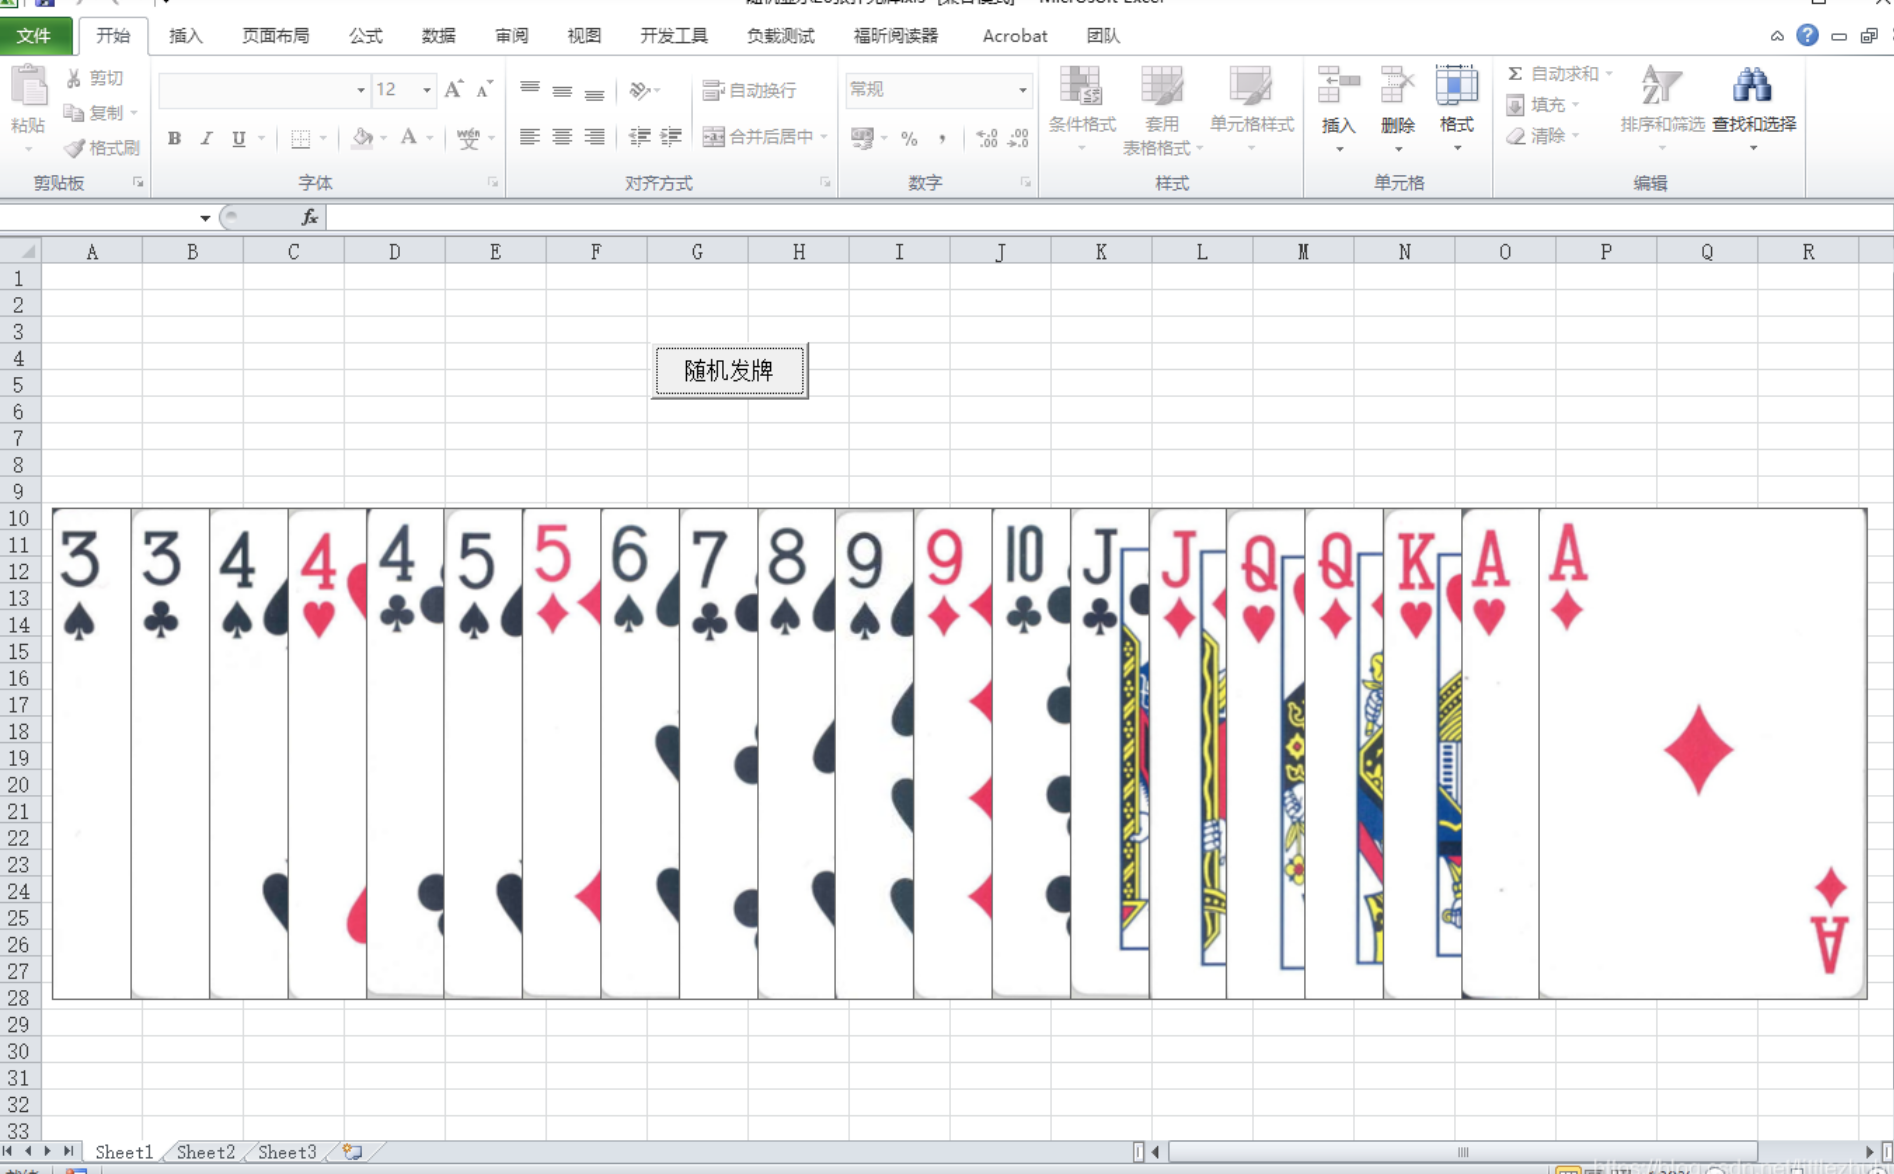The height and width of the screenshot is (1174, 1894).
Task: Open Find and Select (查找和选择)
Action: [1753, 108]
